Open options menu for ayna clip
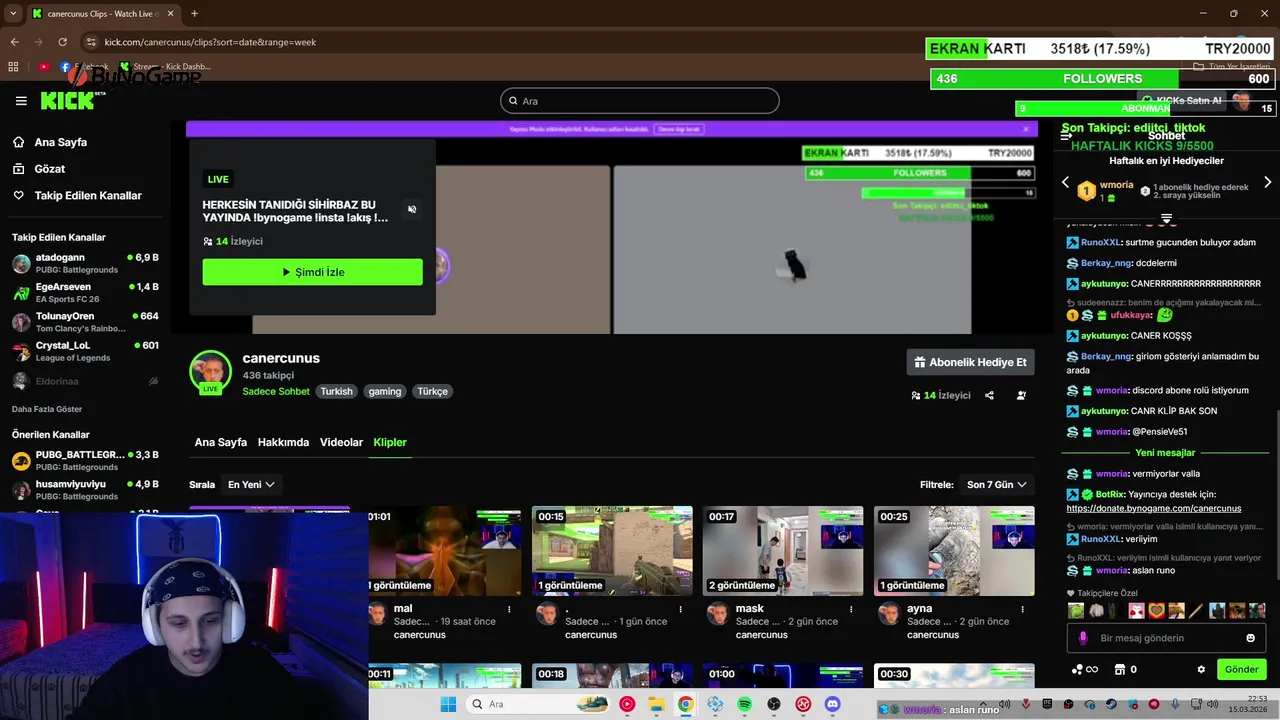1280x720 pixels. (x=1022, y=609)
